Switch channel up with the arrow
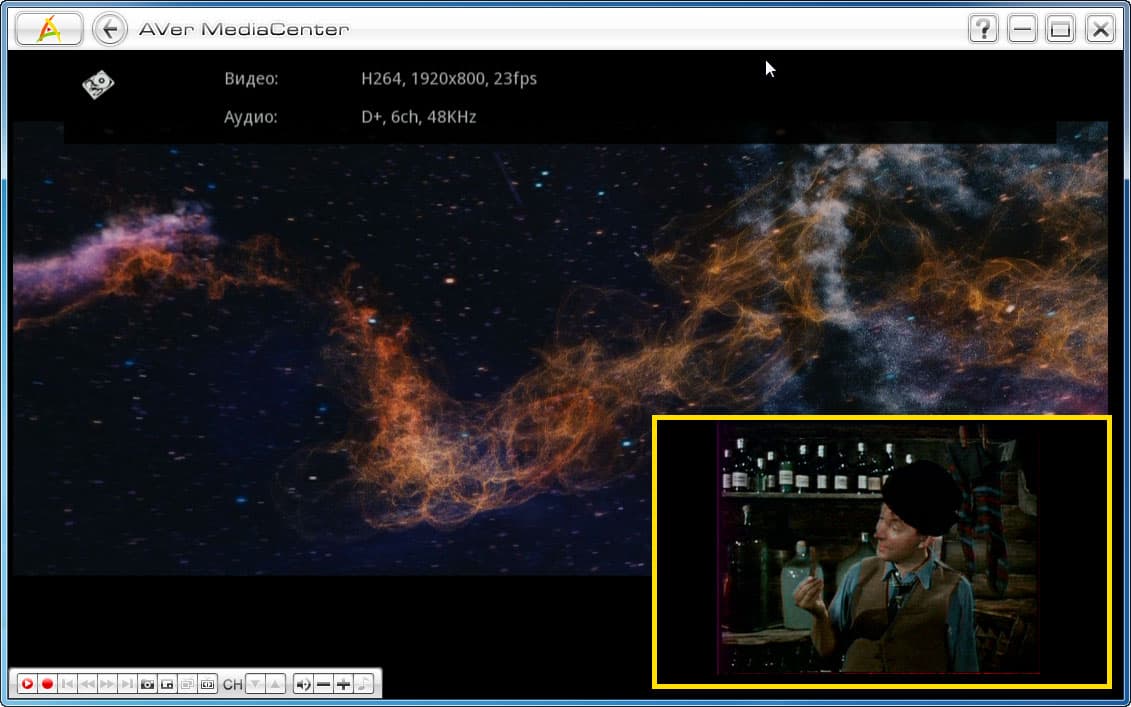The width and height of the screenshot is (1131, 707). coord(276,683)
